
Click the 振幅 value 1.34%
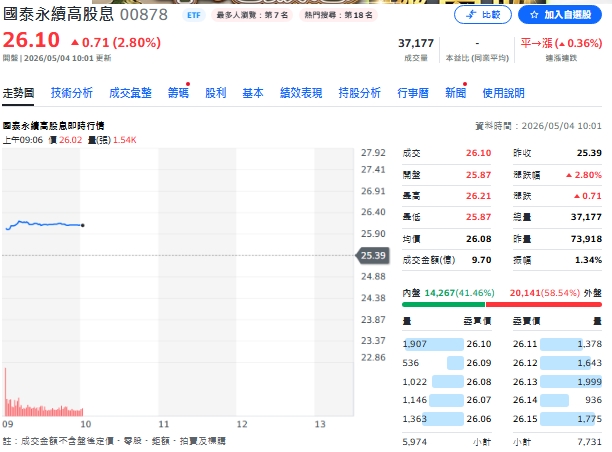588,260
